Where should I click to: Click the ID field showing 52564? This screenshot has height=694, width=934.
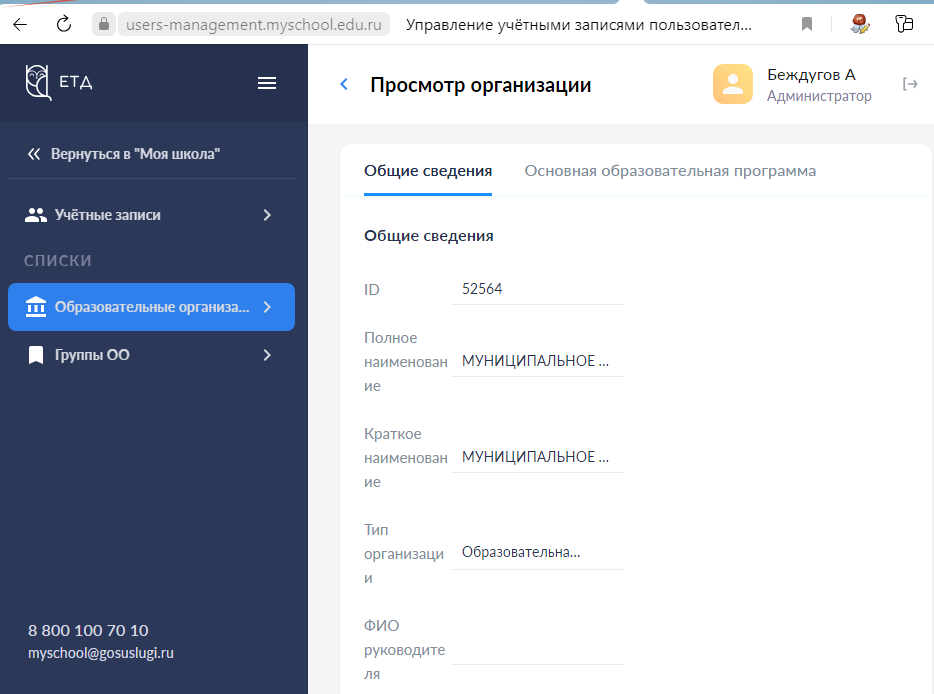(x=537, y=290)
